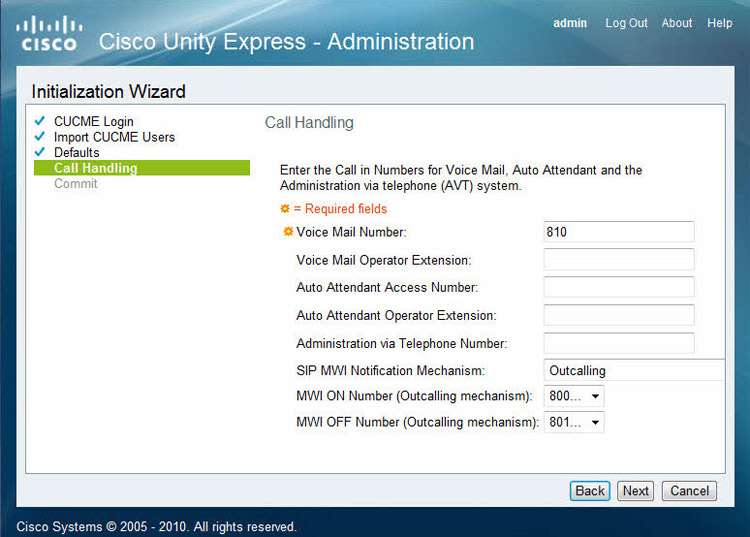The width and height of the screenshot is (750, 537).
Task: Click the checkmark beside Defaults
Action: [40, 152]
